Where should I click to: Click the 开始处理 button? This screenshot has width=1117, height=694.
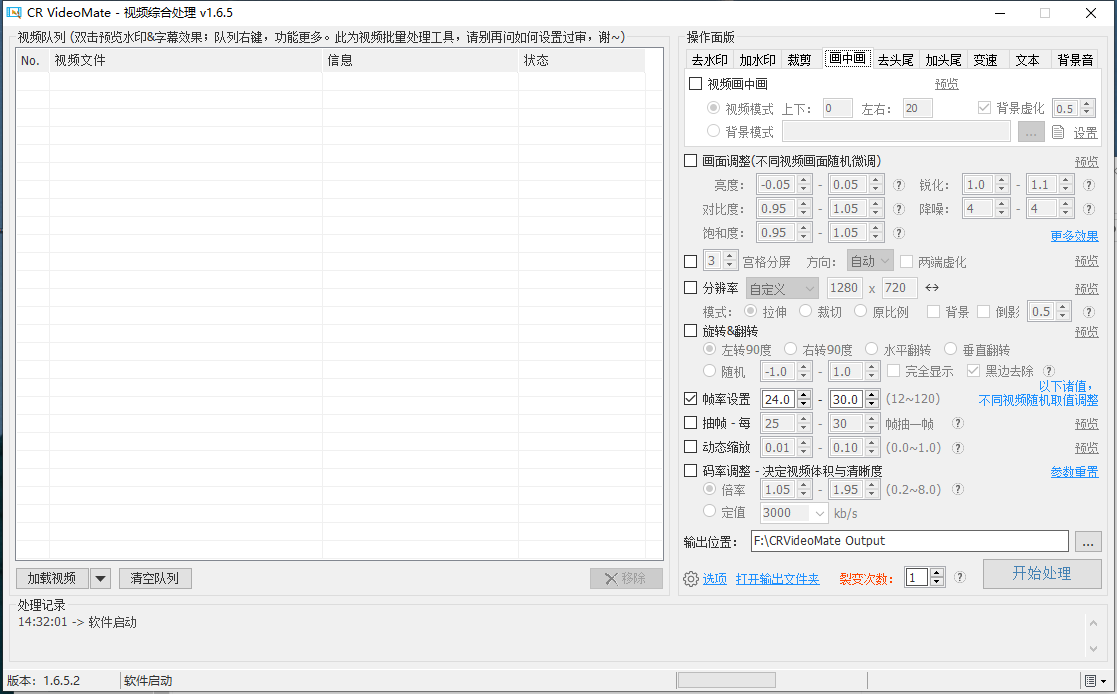click(x=1041, y=574)
